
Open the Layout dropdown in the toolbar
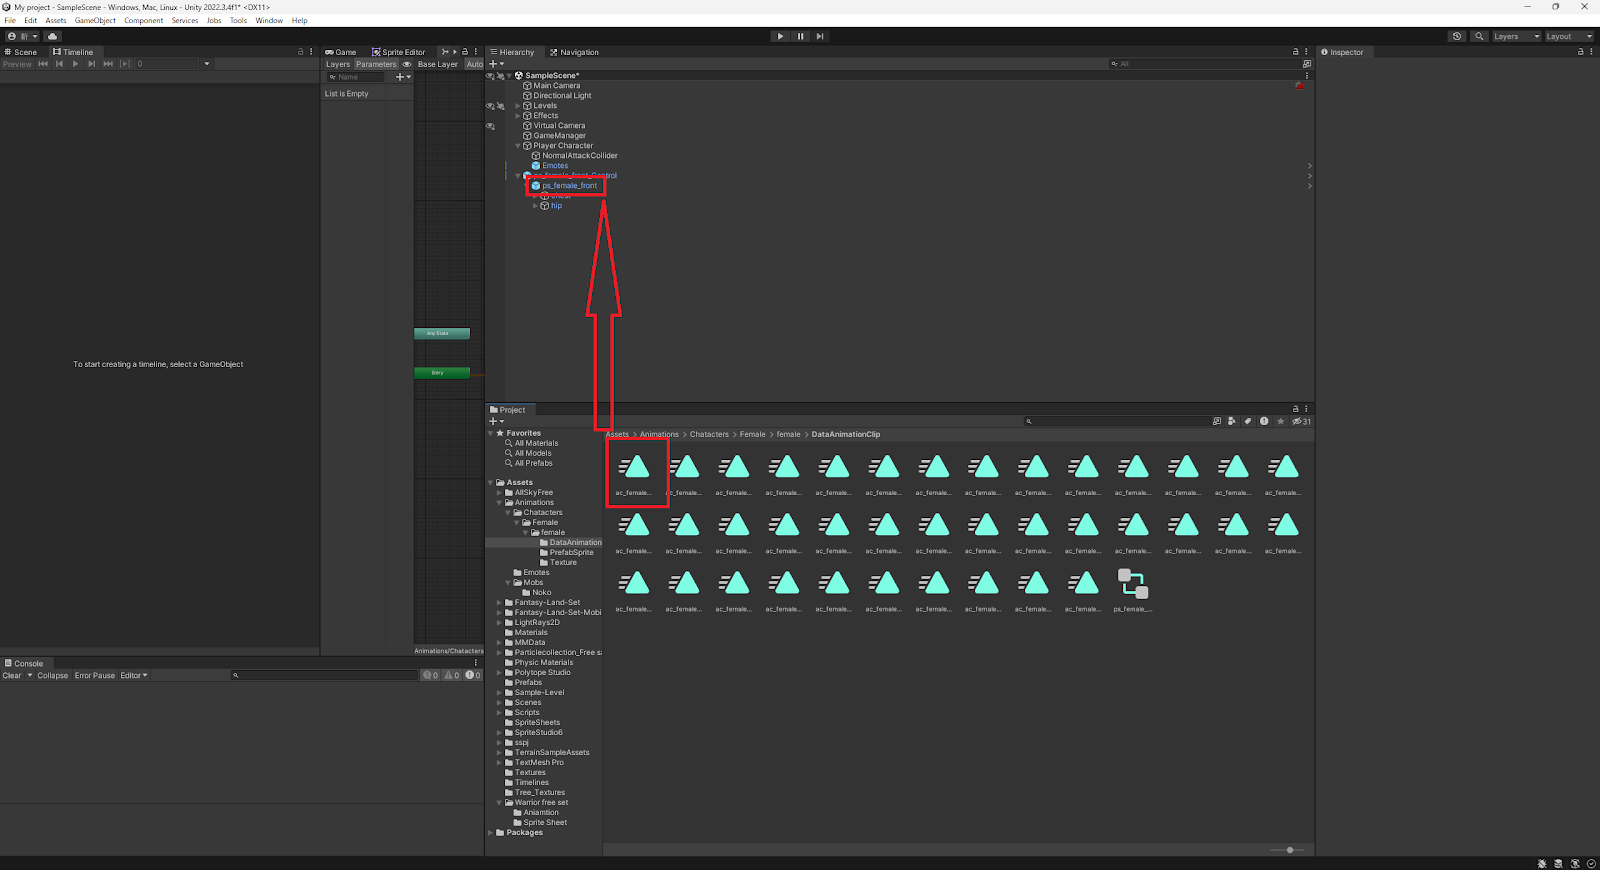[1569, 36]
